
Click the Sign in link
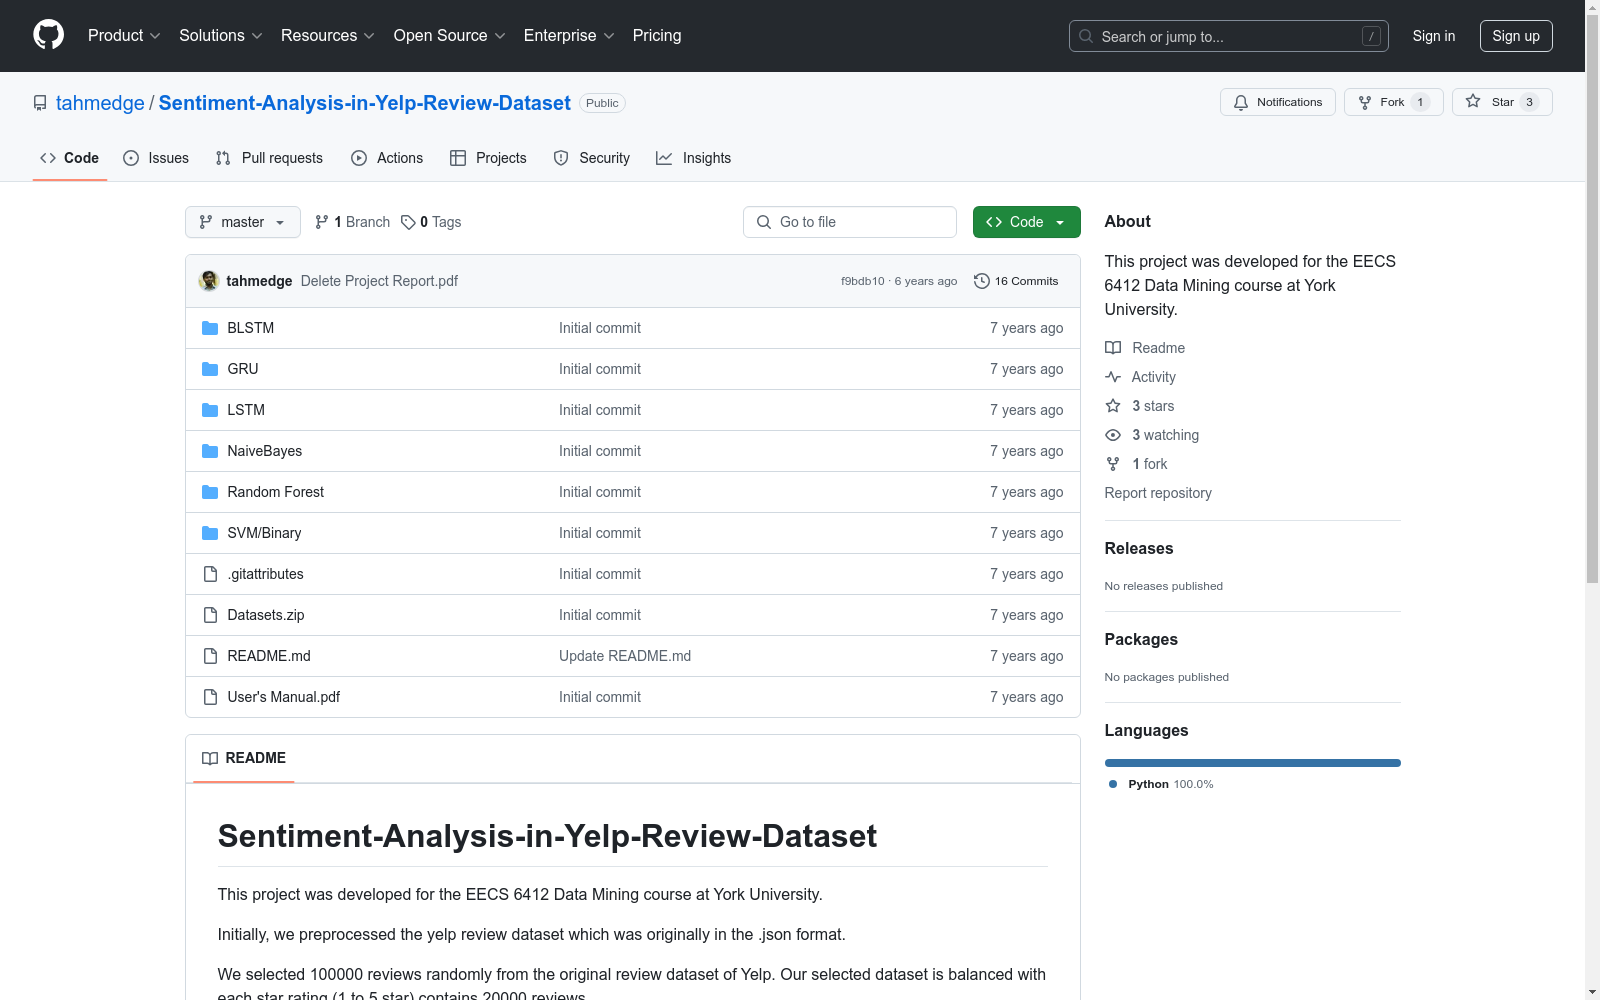tap(1434, 36)
